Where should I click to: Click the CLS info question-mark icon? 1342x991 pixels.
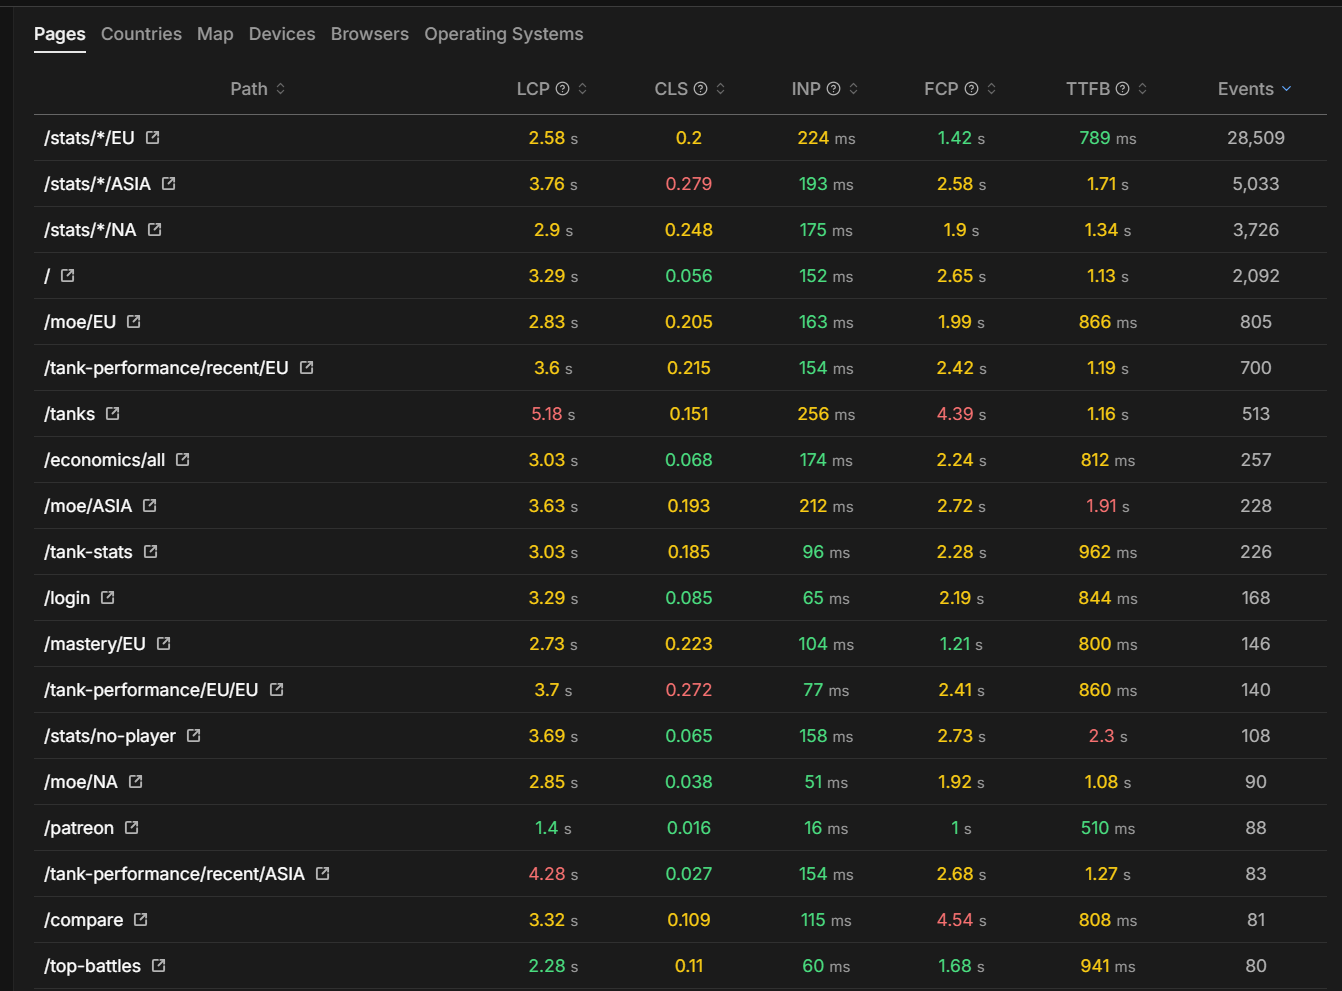[701, 89]
